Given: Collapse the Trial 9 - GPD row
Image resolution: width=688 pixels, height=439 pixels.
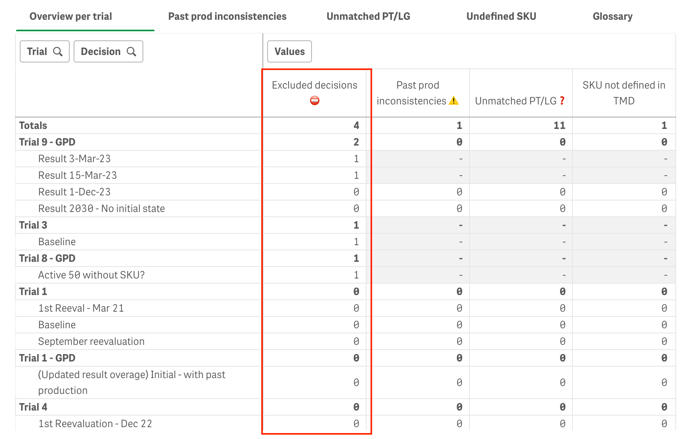Looking at the screenshot, I should [47, 142].
